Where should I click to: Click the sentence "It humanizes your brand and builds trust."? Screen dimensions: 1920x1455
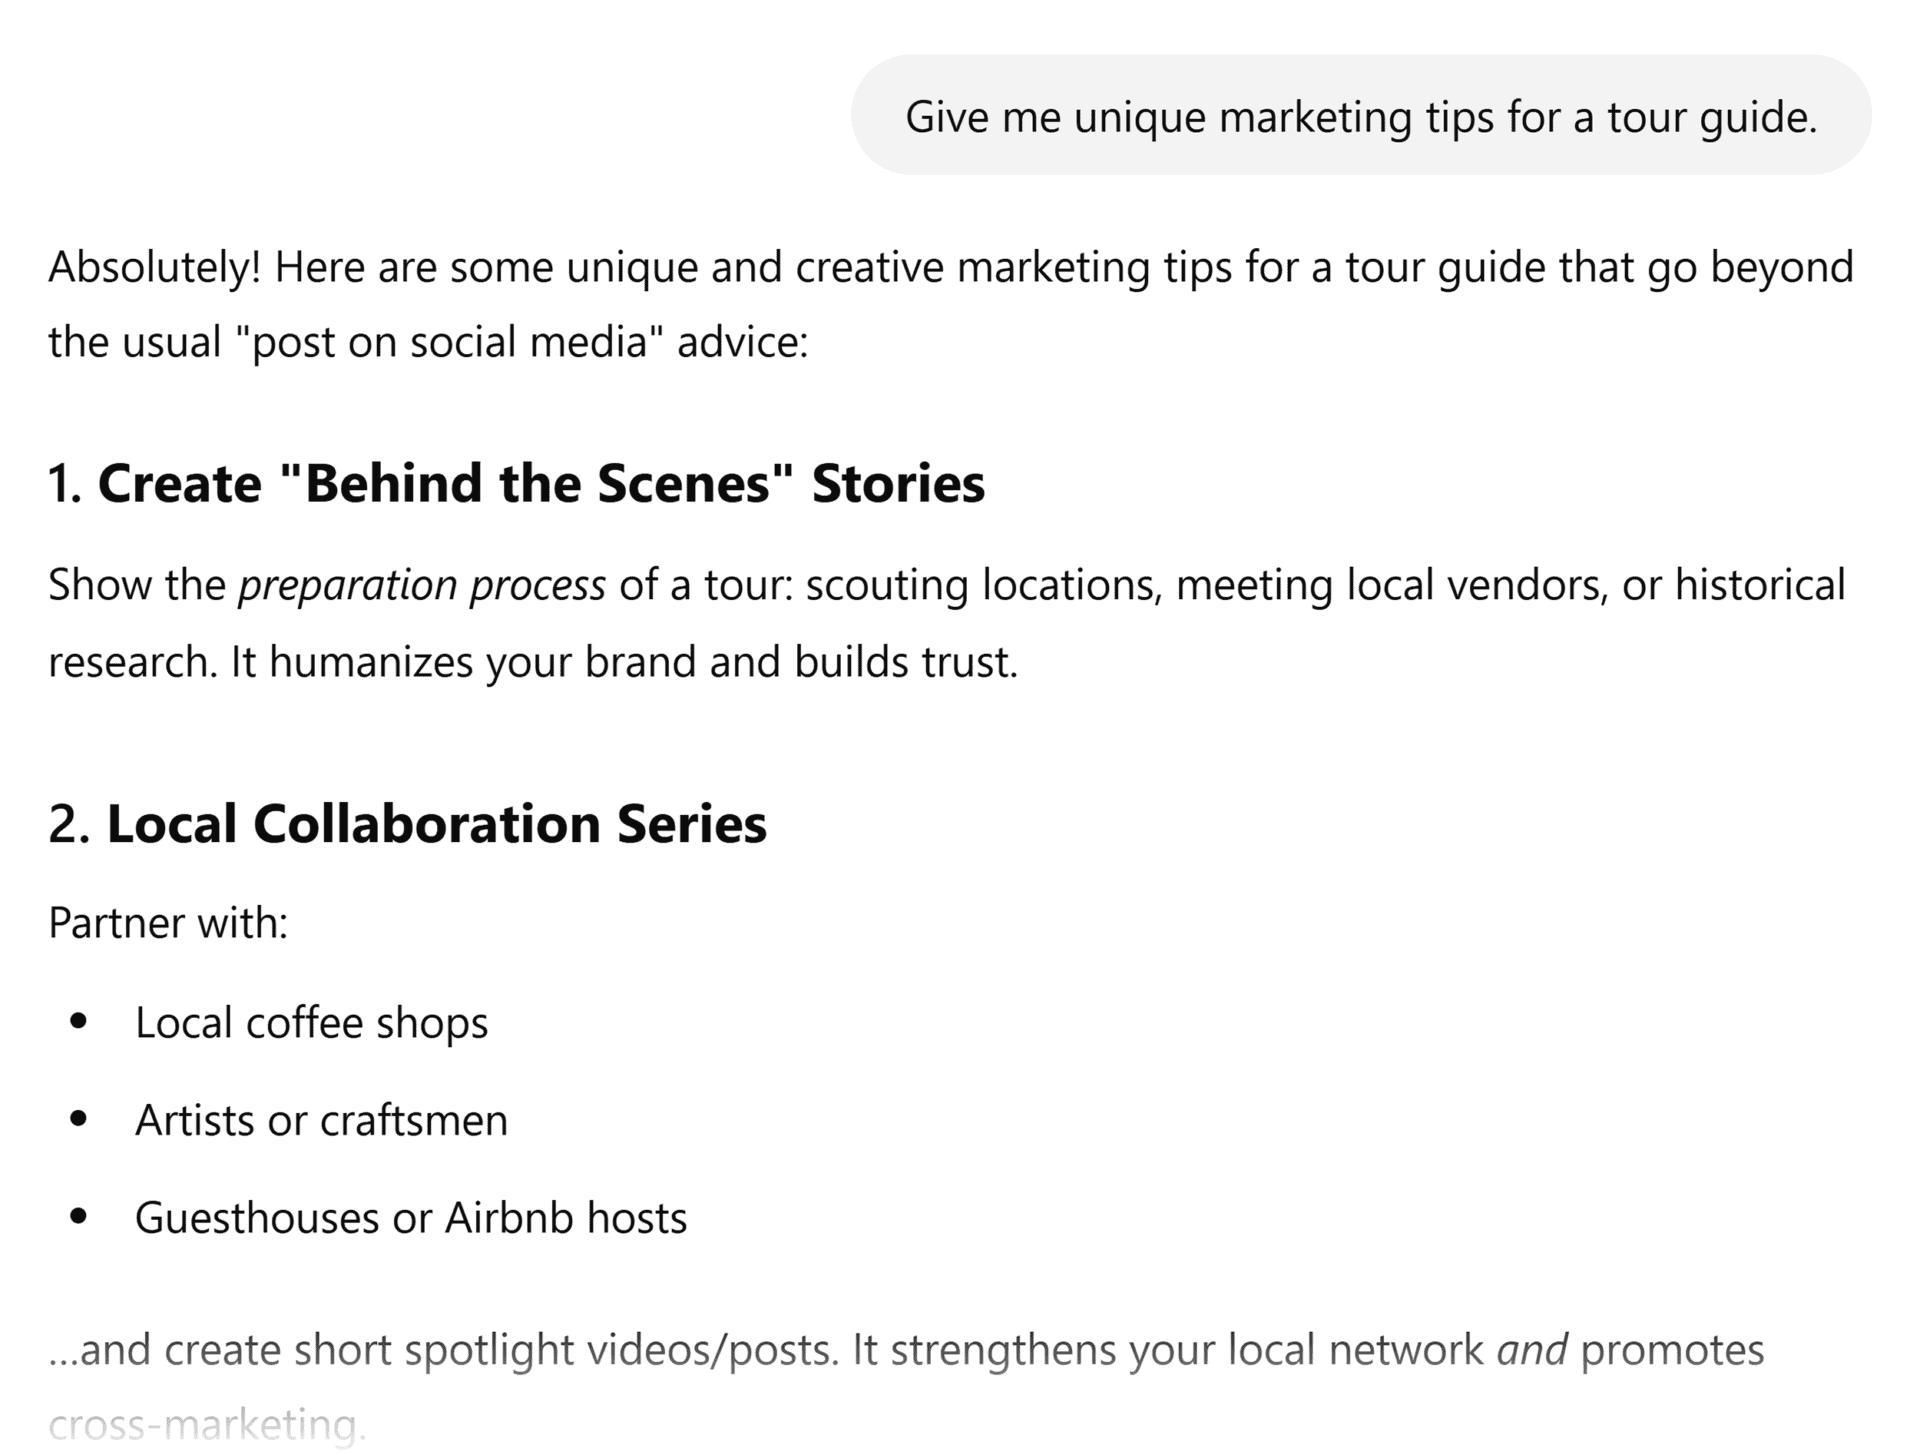(x=624, y=662)
